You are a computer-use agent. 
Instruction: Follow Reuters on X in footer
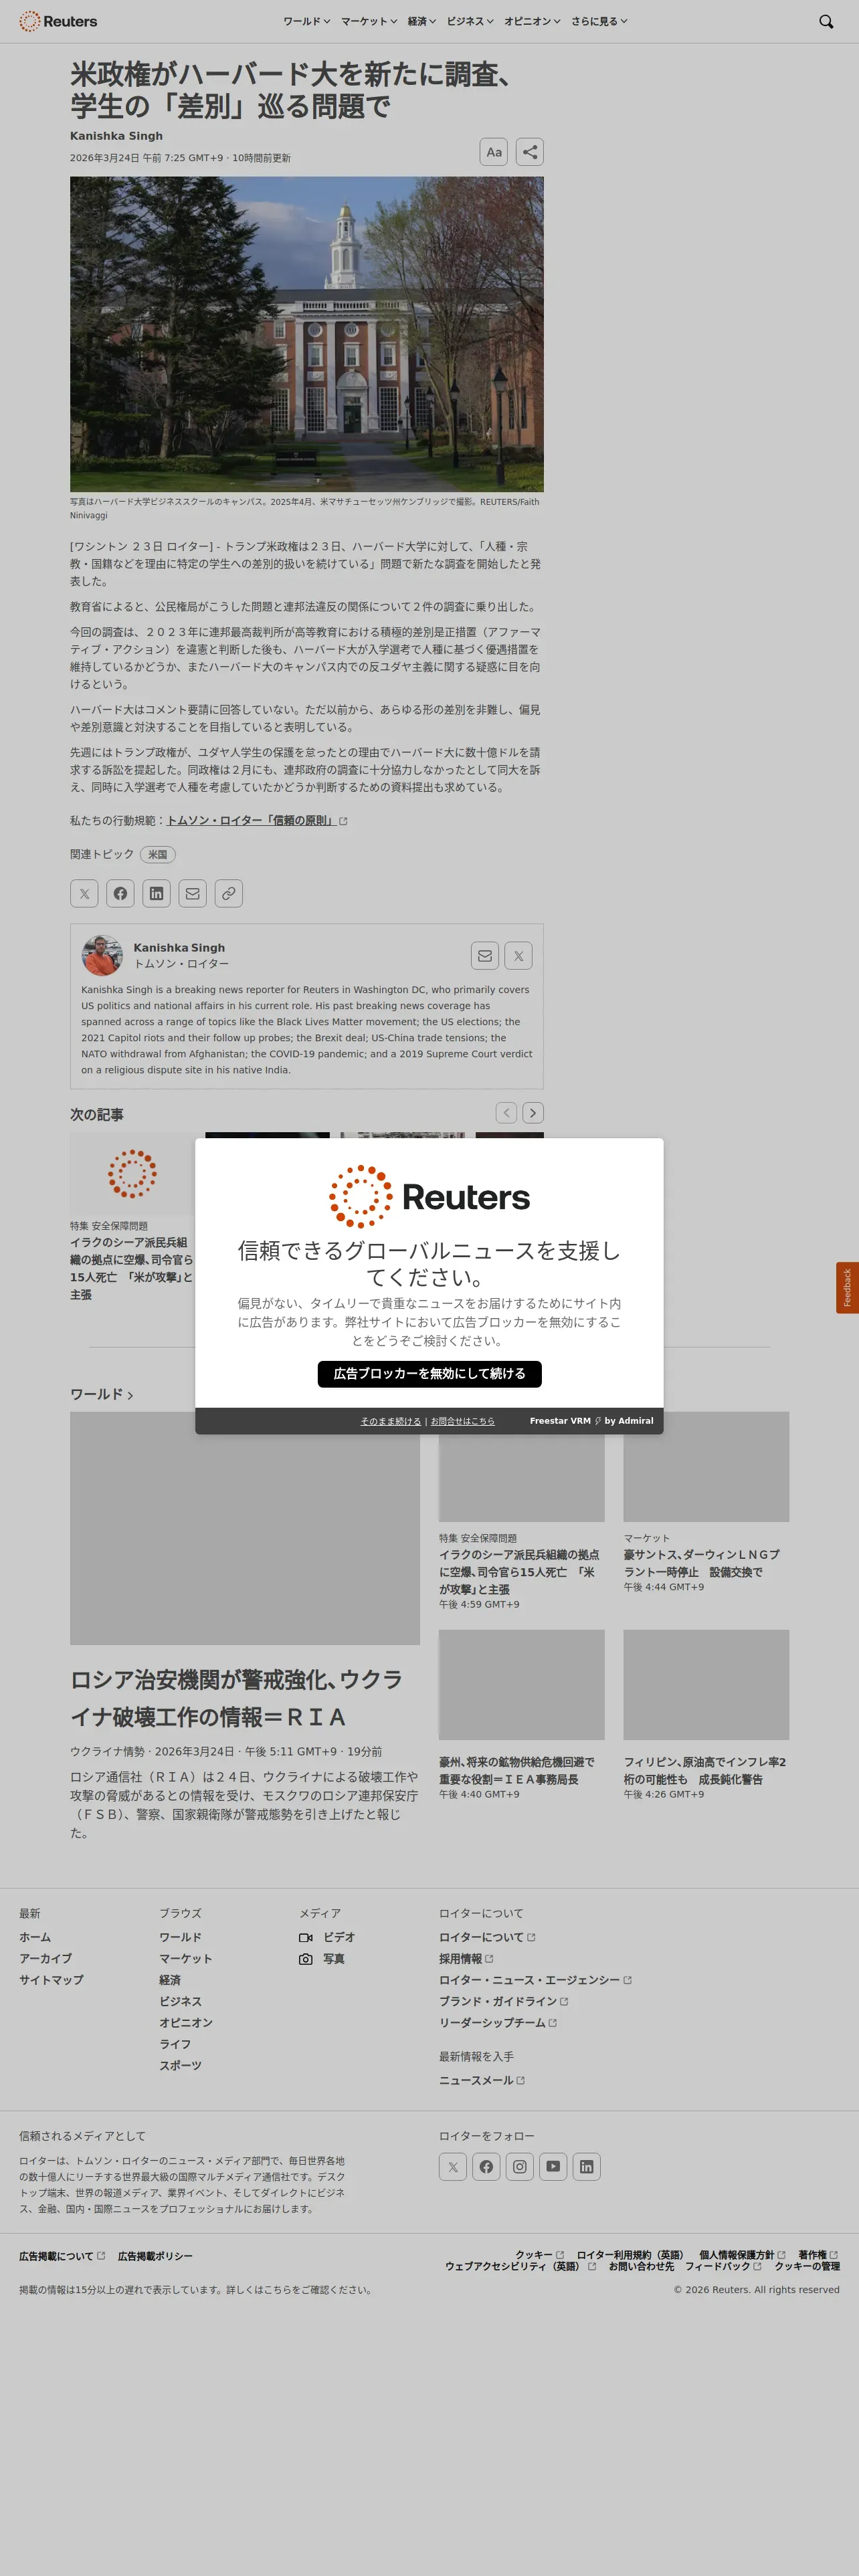point(453,2166)
